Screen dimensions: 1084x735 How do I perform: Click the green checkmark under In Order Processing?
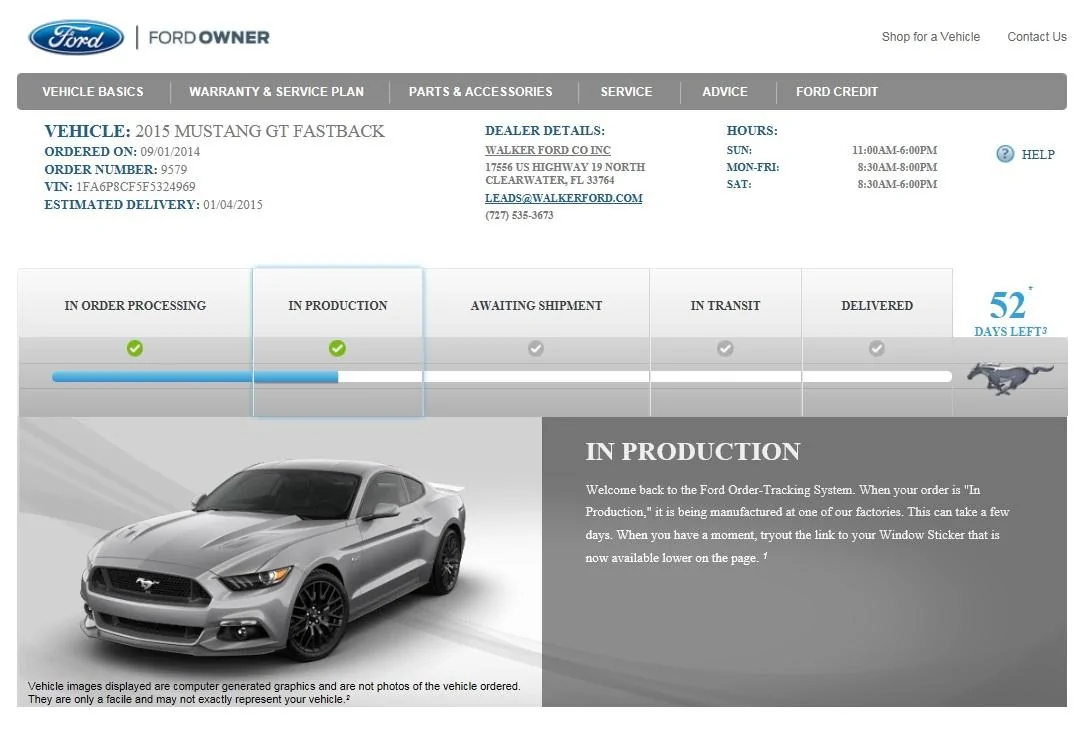[135, 348]
